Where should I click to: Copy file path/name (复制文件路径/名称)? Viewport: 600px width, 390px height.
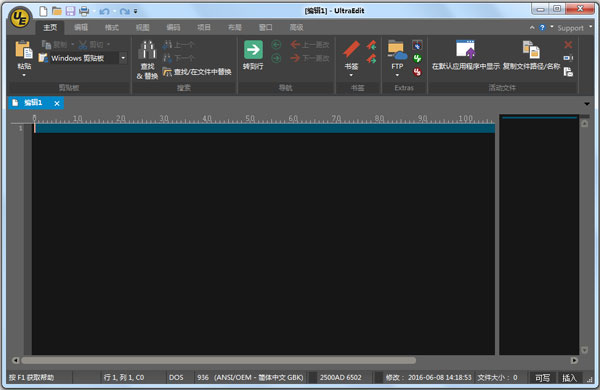pos(532,55)
